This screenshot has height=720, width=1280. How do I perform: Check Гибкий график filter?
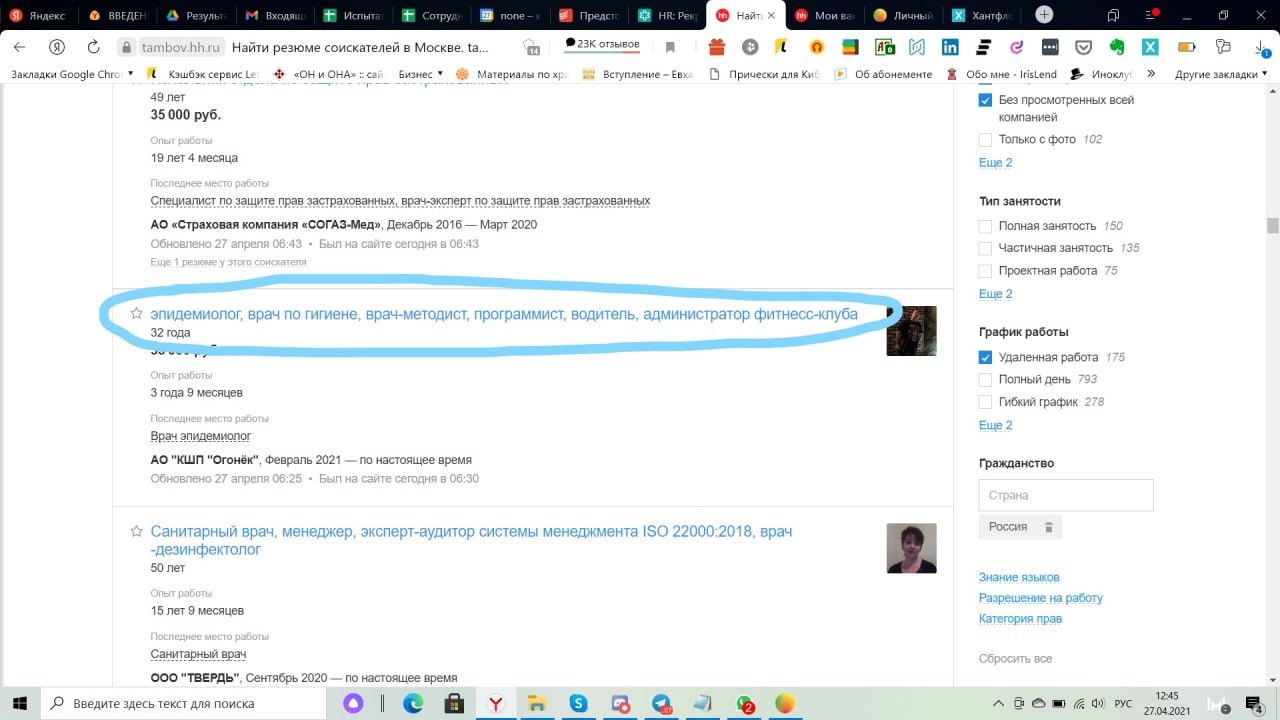point(985,402)
